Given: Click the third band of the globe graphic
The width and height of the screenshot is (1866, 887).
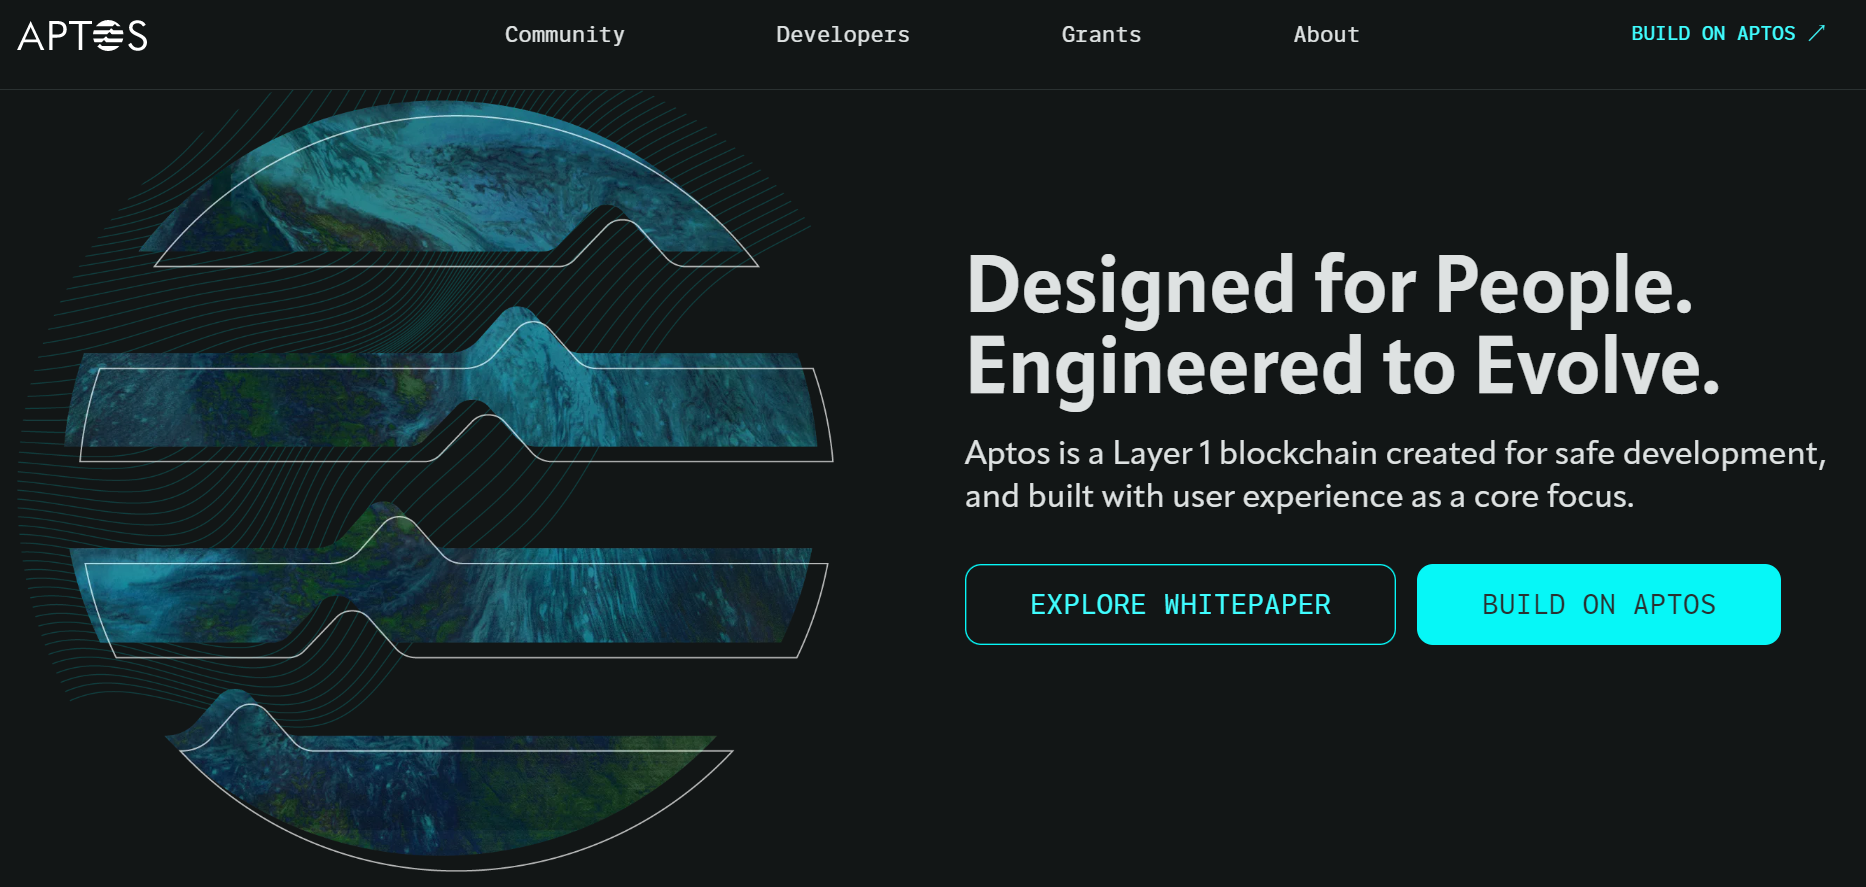Looking at the screenshot, I should [x=450, y=595].
